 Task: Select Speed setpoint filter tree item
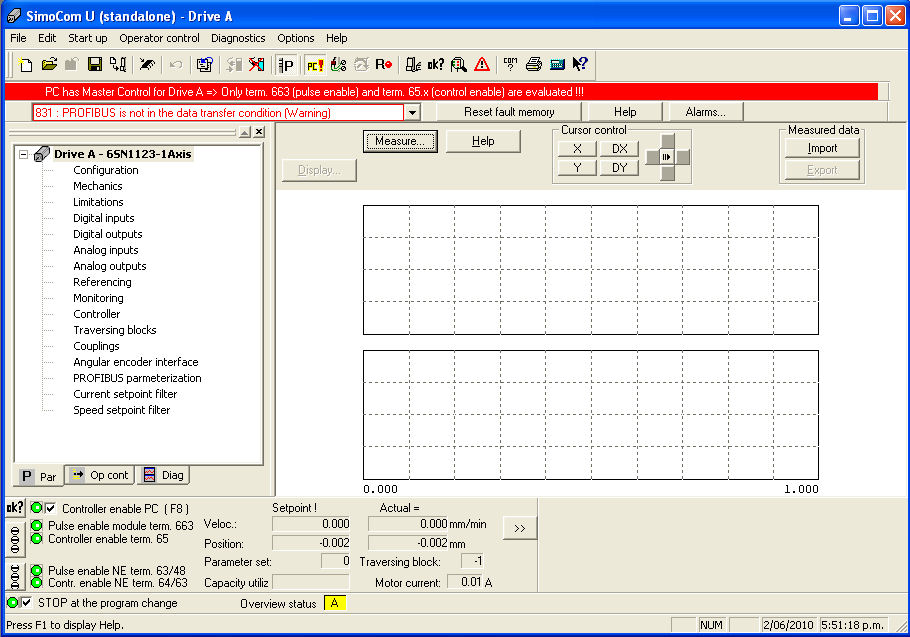click(121, 410)
